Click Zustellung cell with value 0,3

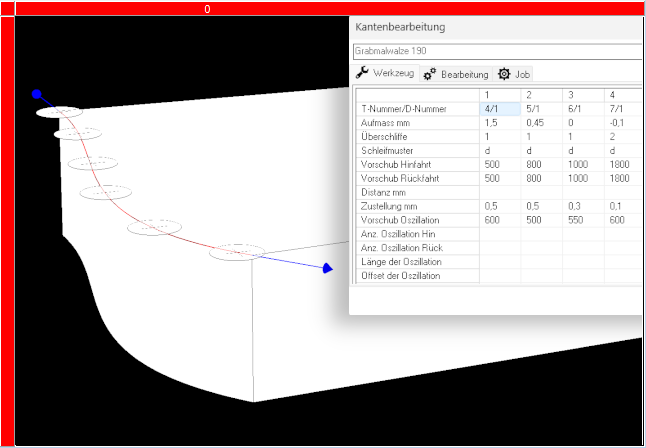point(583,206)
